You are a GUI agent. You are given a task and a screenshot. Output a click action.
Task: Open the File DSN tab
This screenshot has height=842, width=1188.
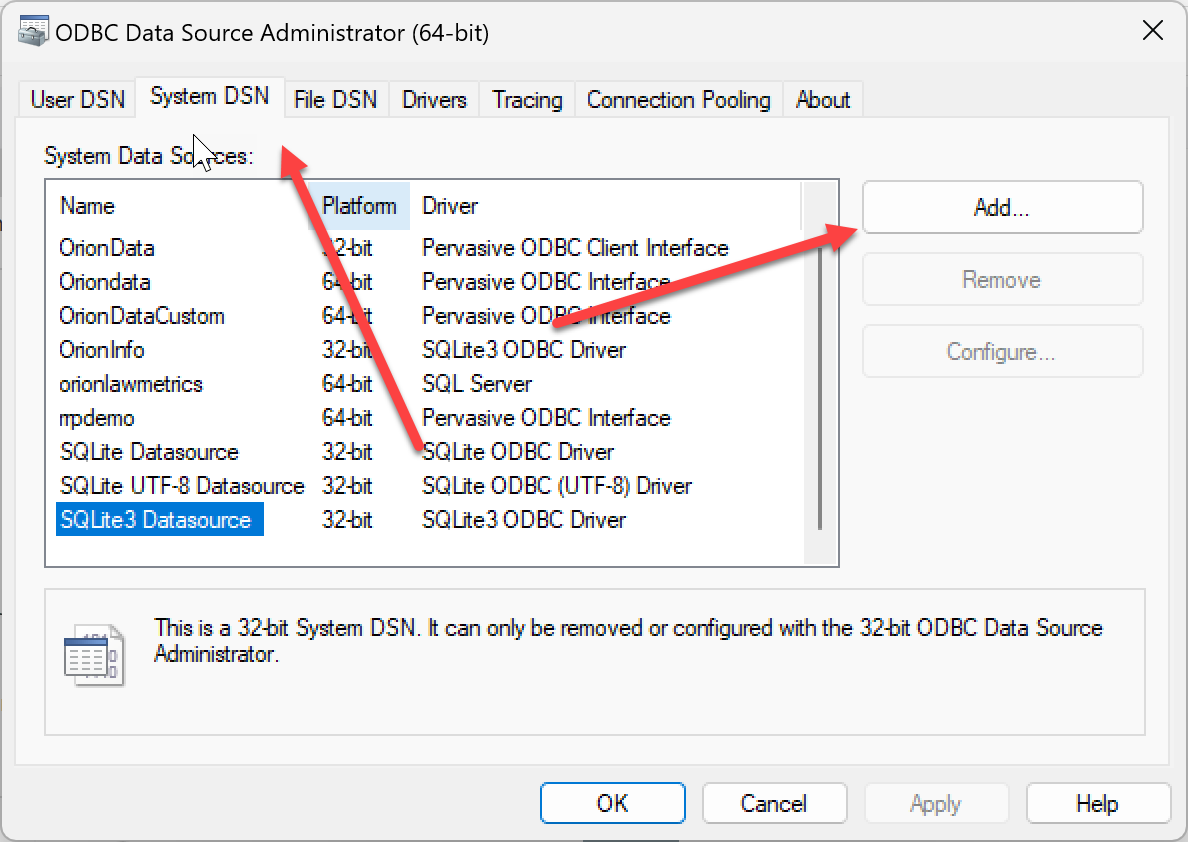pyautogui.click(x=335, y=99)
